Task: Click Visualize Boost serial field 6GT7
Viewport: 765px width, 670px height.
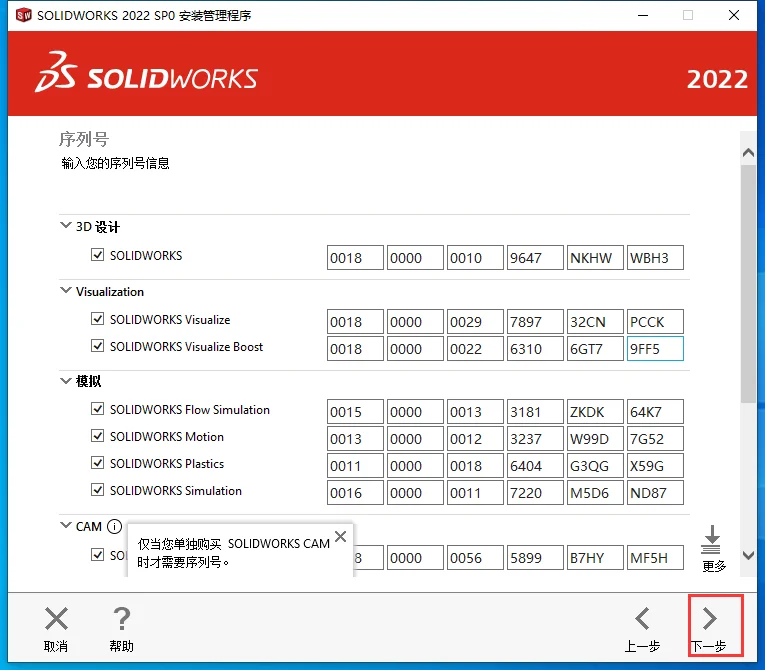Action: coord(595,349)
